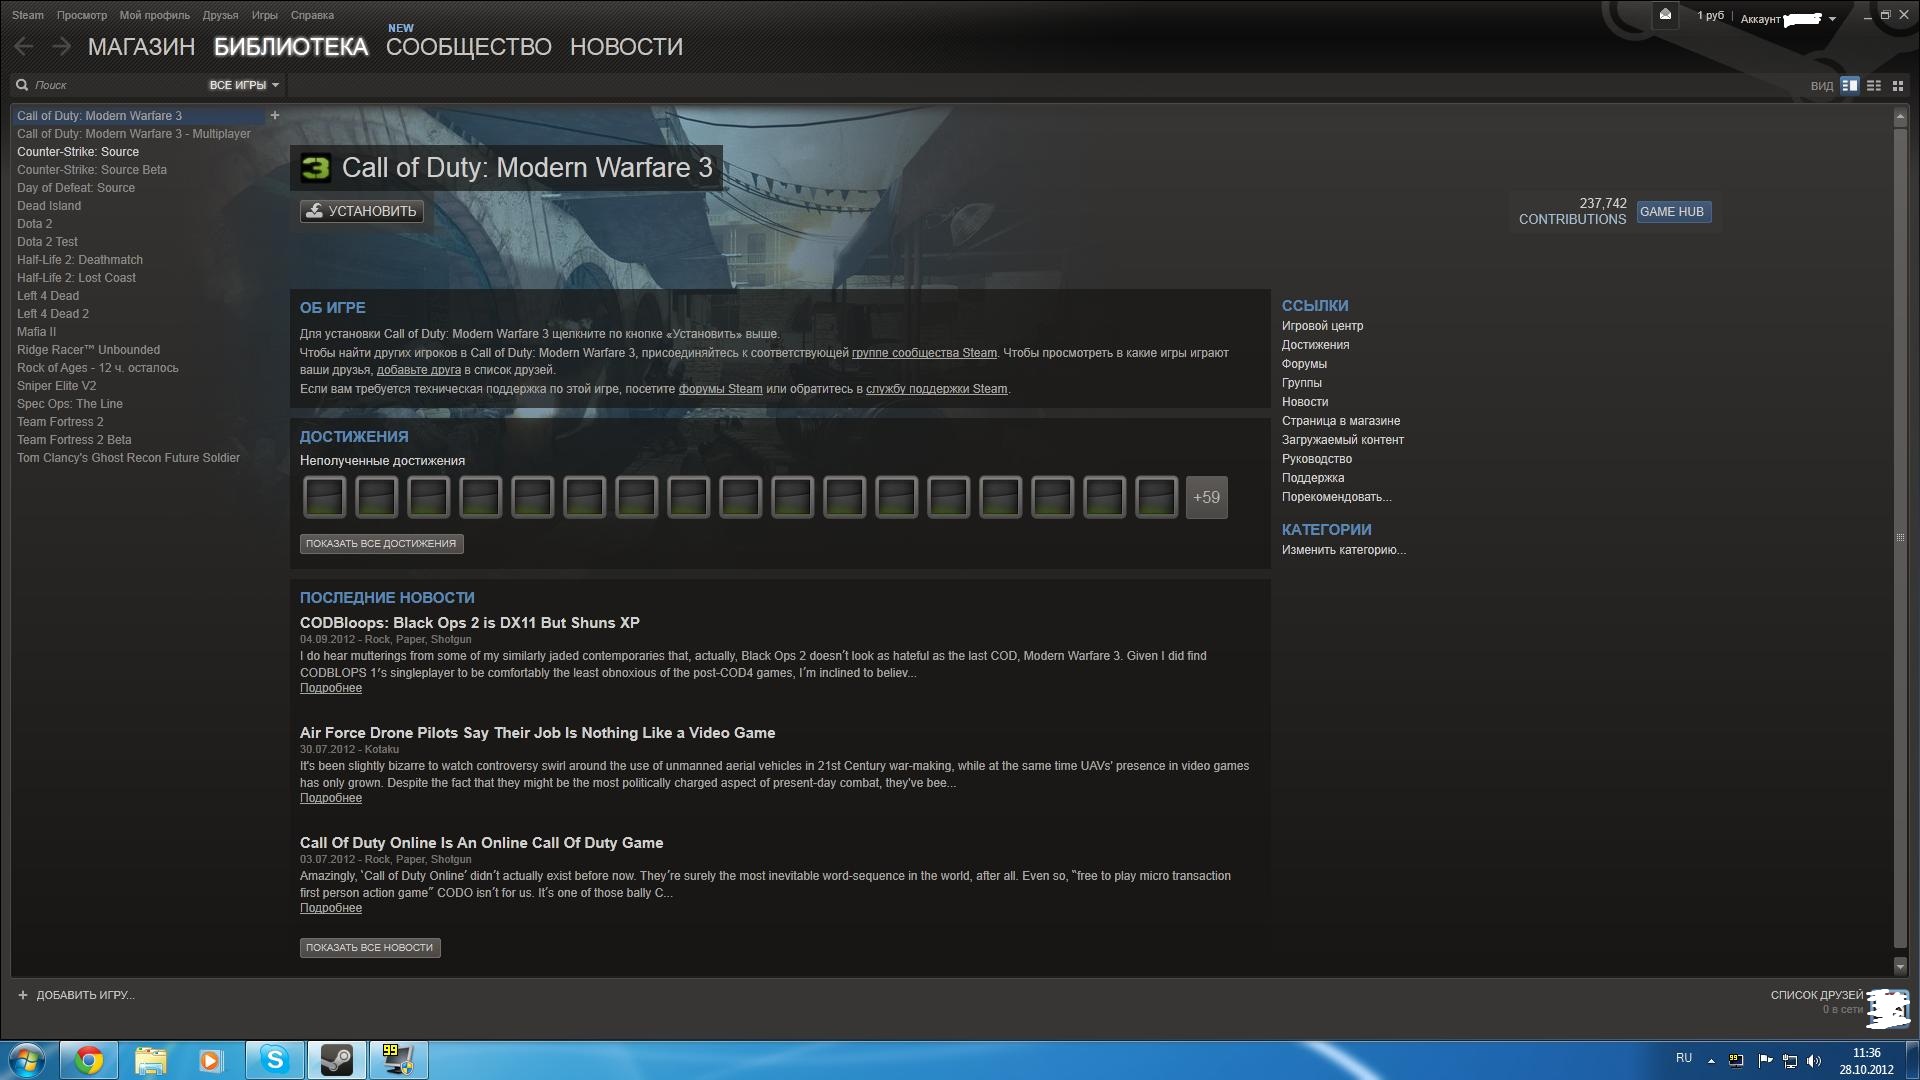Open the inbox notifications envelope icon
This screenshot has width=1920, height=1080.
[x=1665, y=15]
